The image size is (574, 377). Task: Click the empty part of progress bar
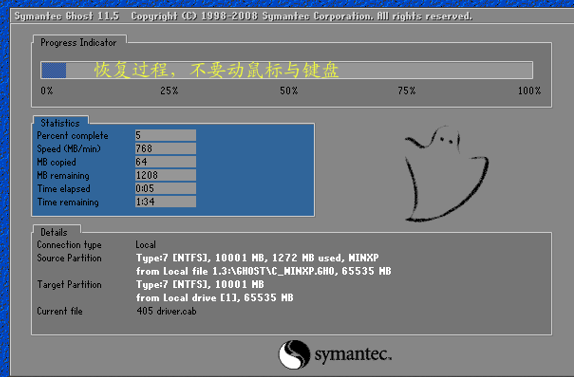click(299, 70)
